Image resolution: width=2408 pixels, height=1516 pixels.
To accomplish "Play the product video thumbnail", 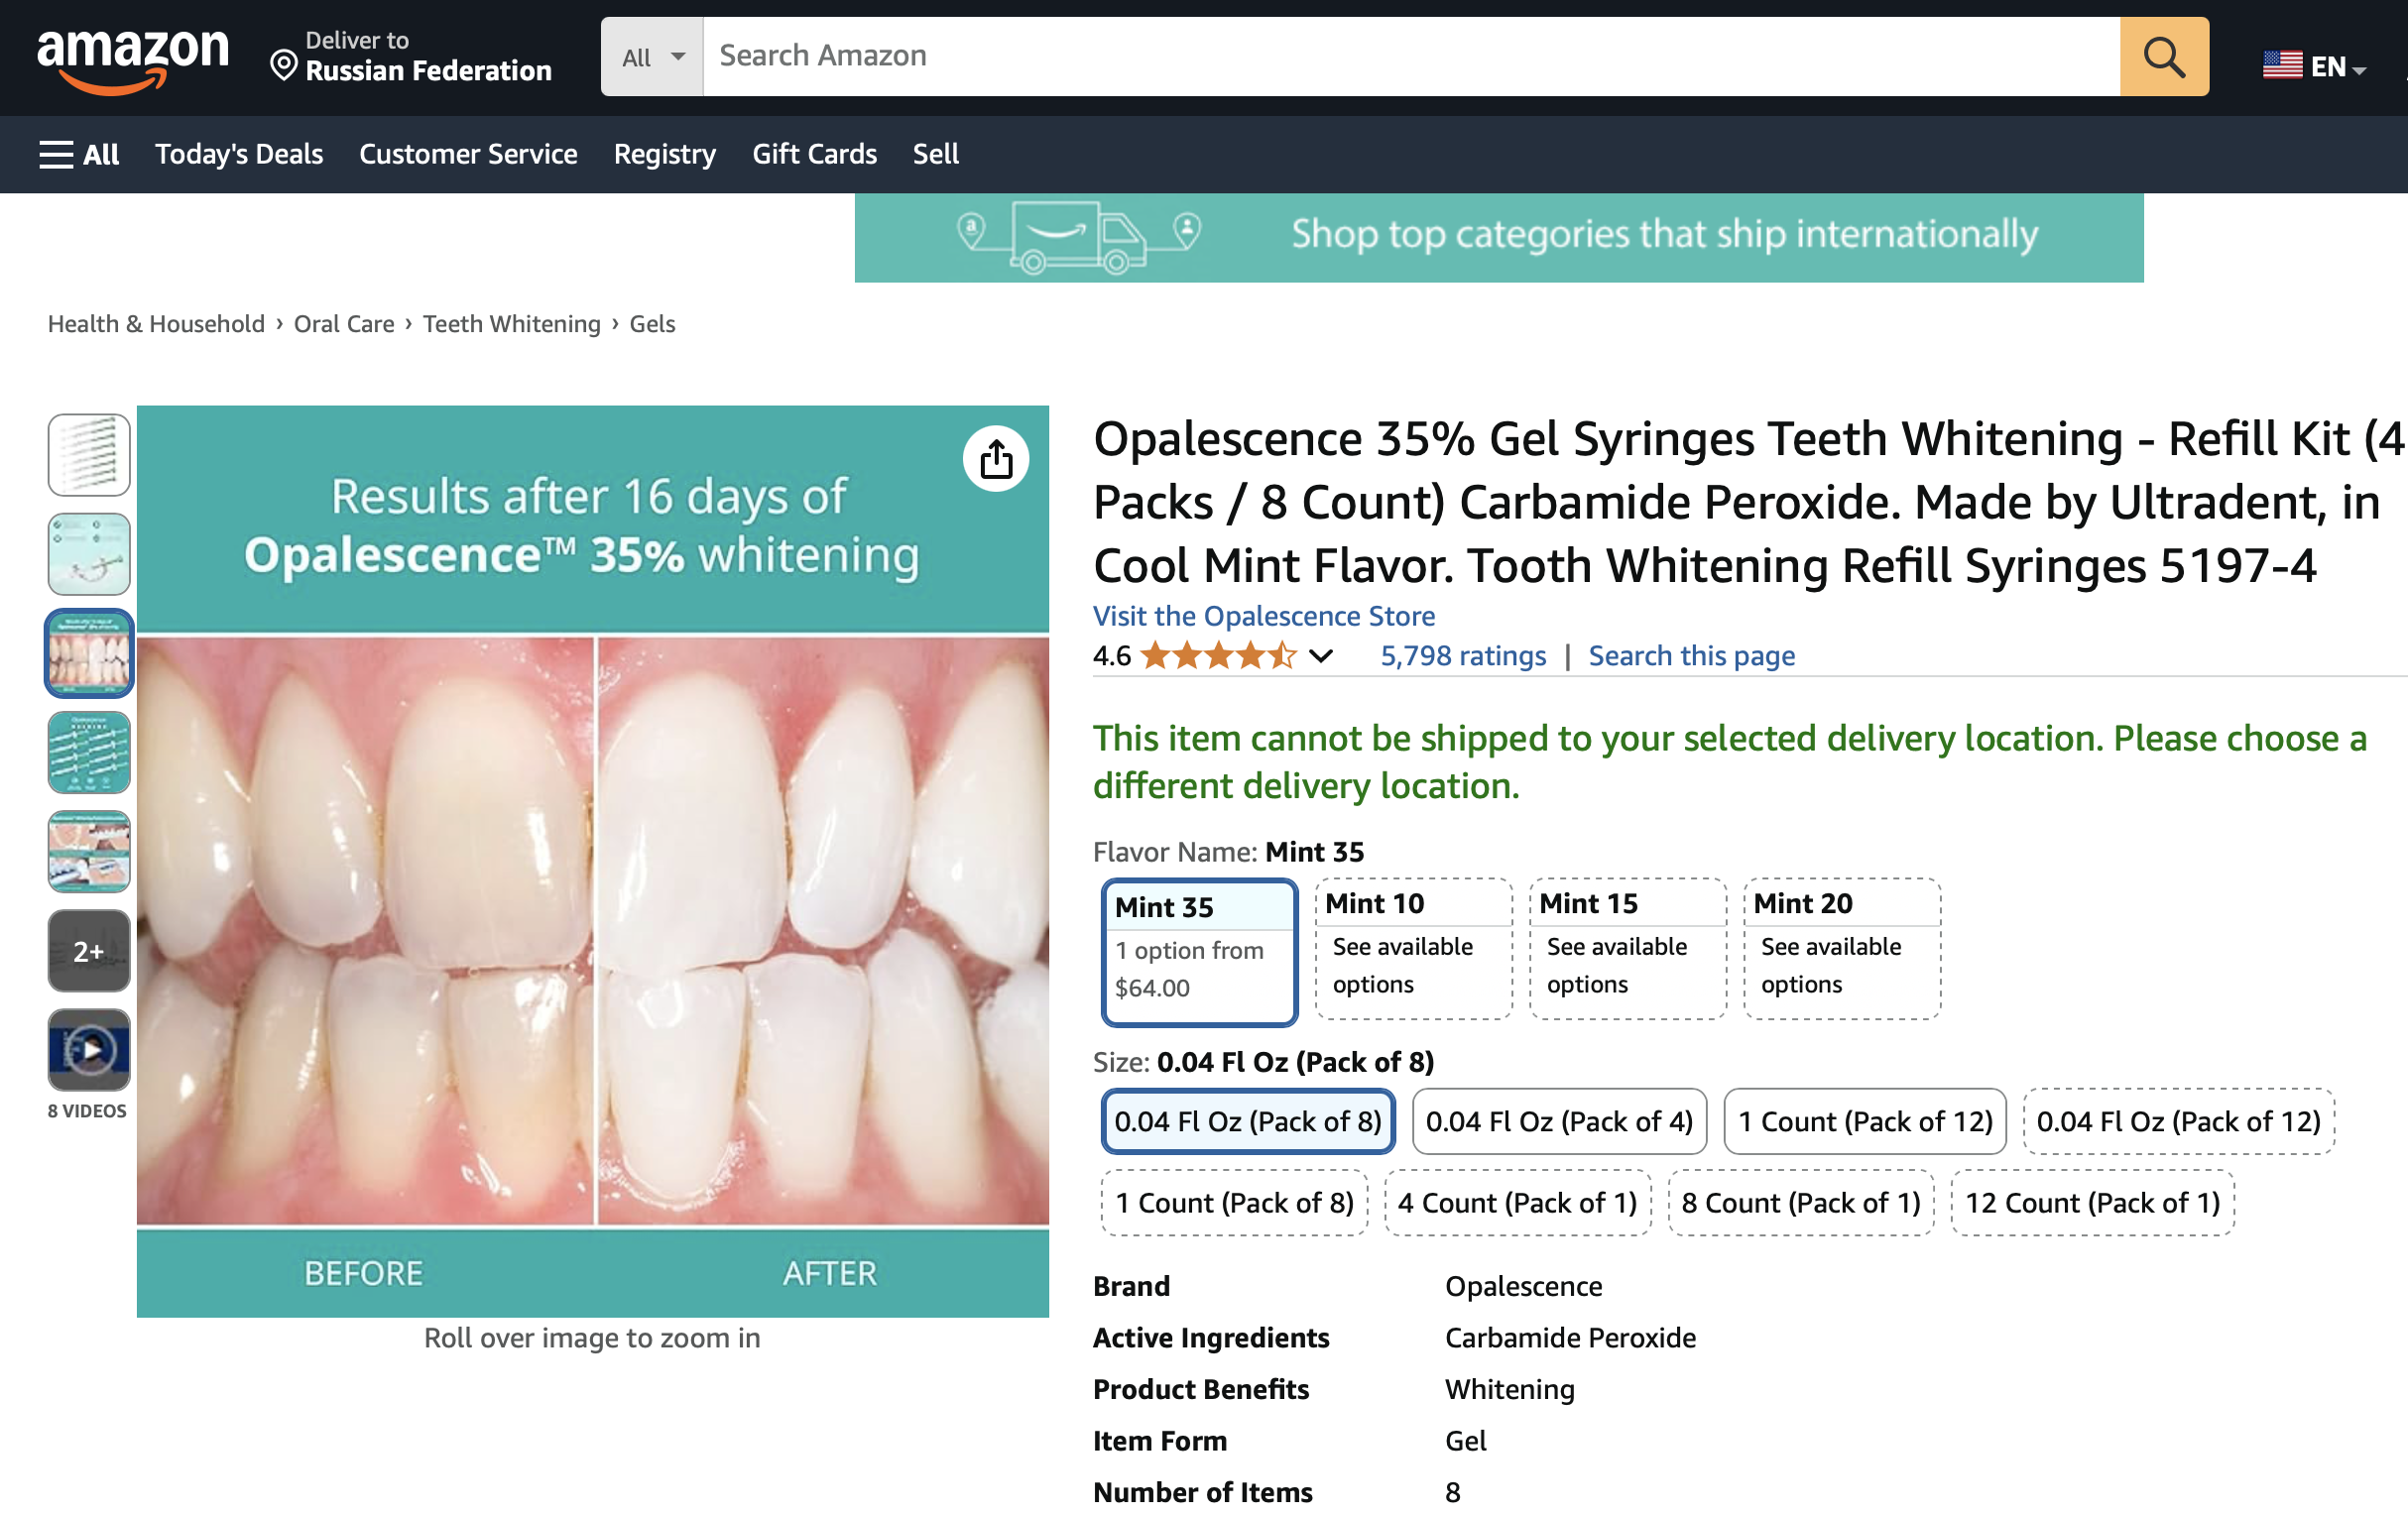I will pyautogui.click(x=89, y=1049).
